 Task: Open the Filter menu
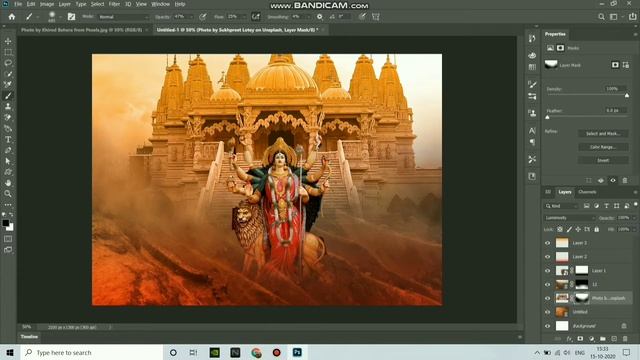(x=114, y=4)
